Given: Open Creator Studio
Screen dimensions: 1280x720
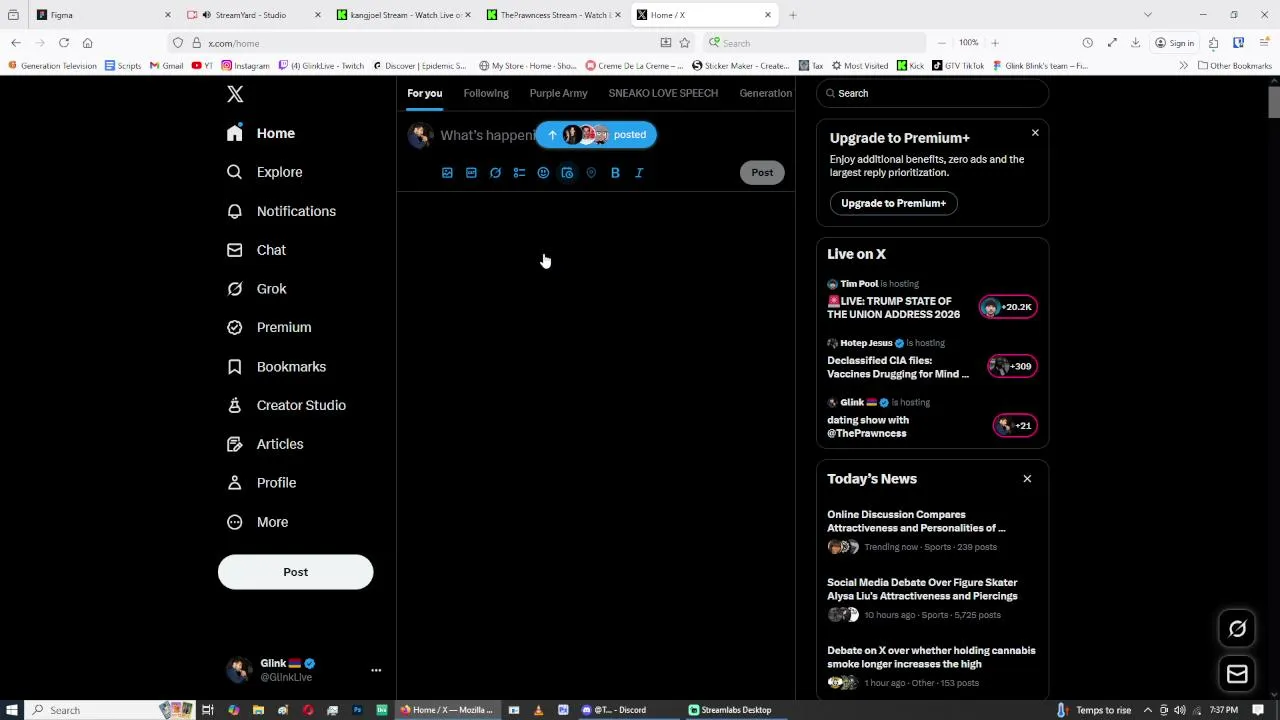Looking at the screenshot, I should coord(286,405).
